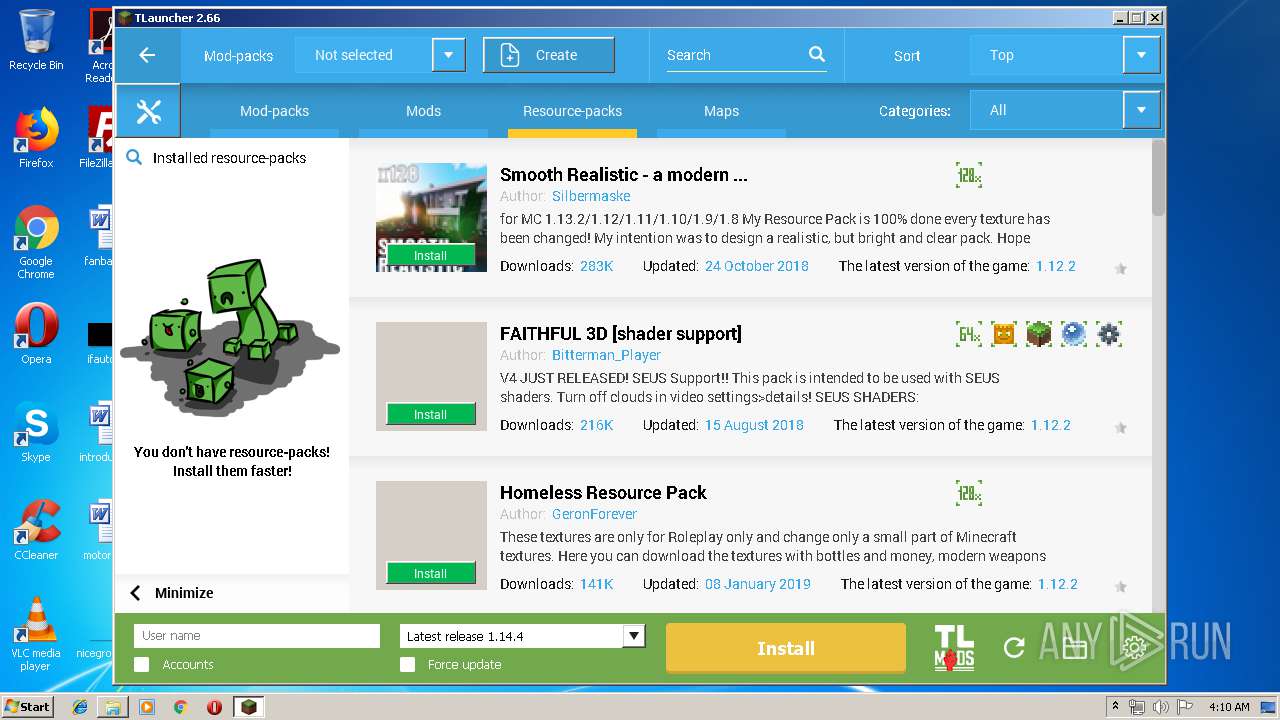Click the 128x badge on Smooth Realistic
Image resolution: width=1280 pixels, height=720 pixels.
click(x=969, y=175)
